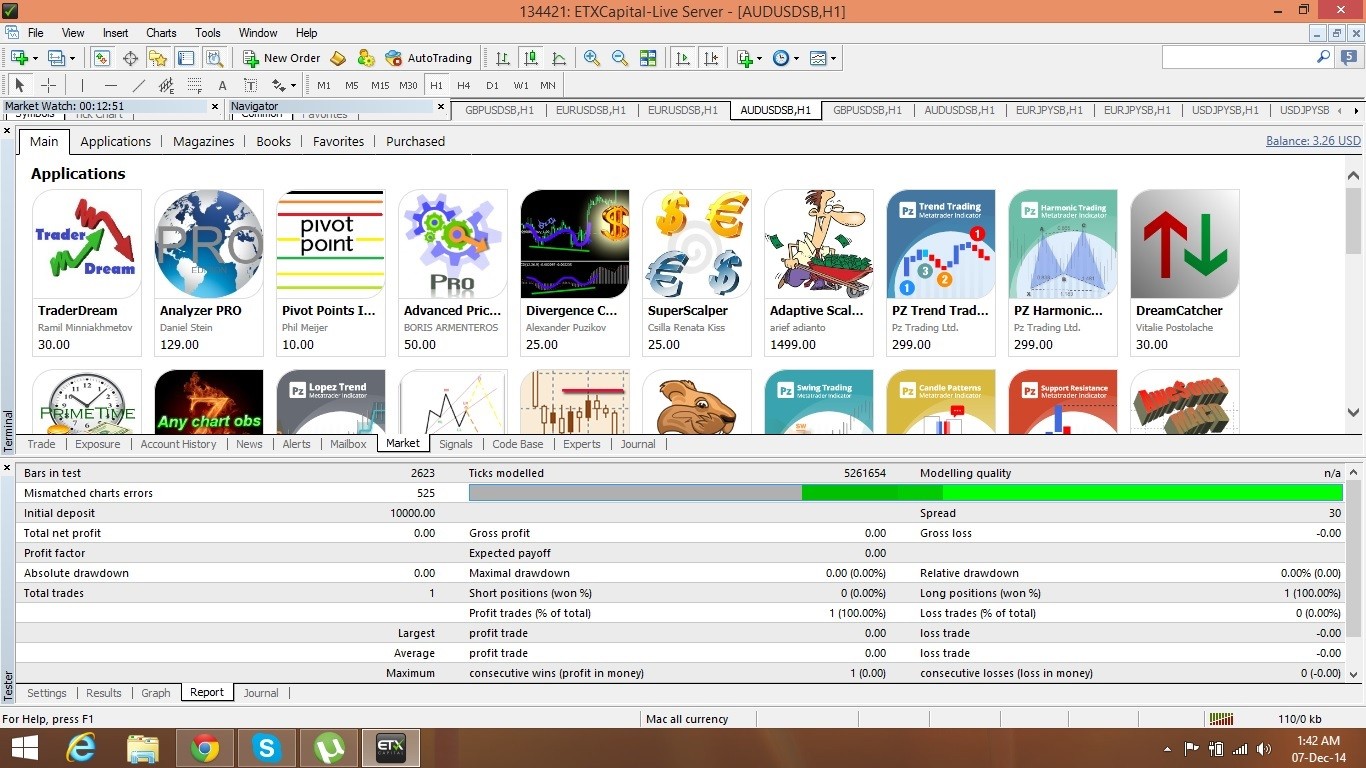This screenshot has width=1366, height=768.
Task: Click the gold gears icon beside AutoTrading
Action: 366,58
